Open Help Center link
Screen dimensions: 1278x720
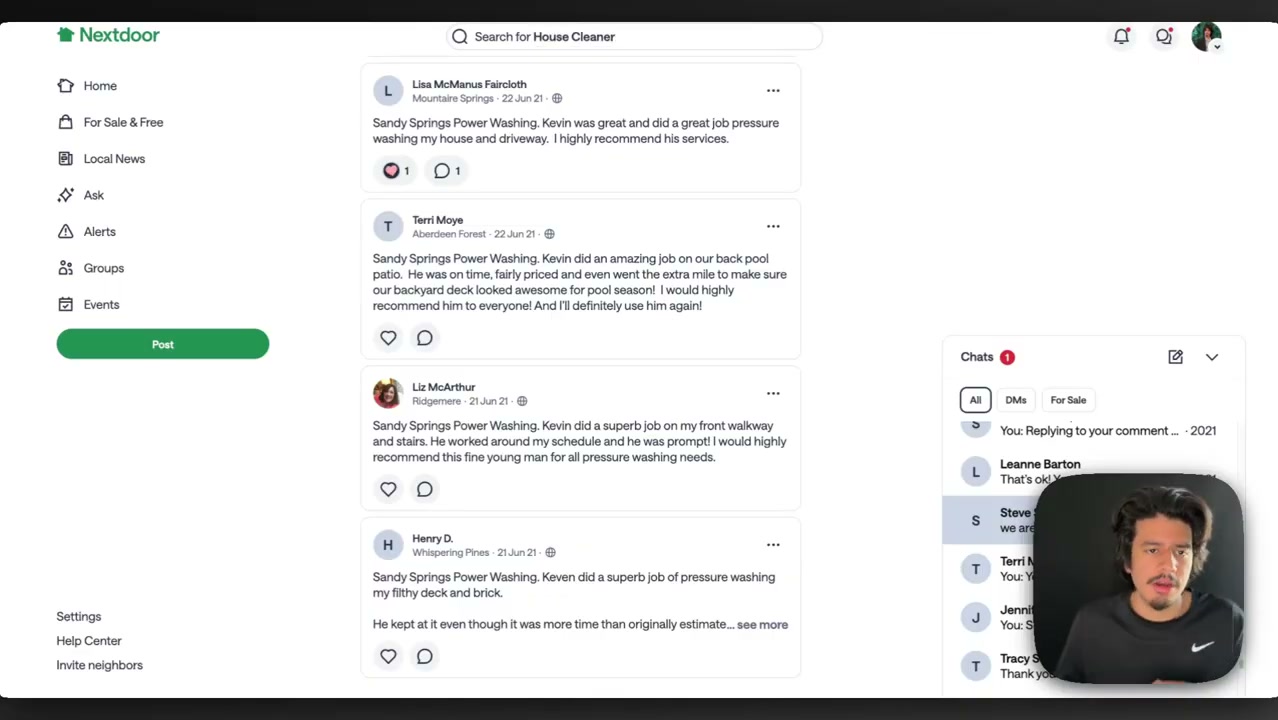coord(89,641)
